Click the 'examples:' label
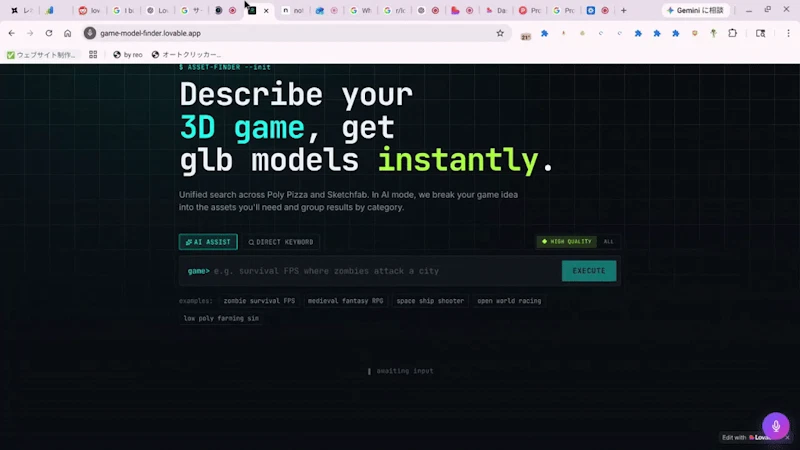 click(x=195, y=301)
